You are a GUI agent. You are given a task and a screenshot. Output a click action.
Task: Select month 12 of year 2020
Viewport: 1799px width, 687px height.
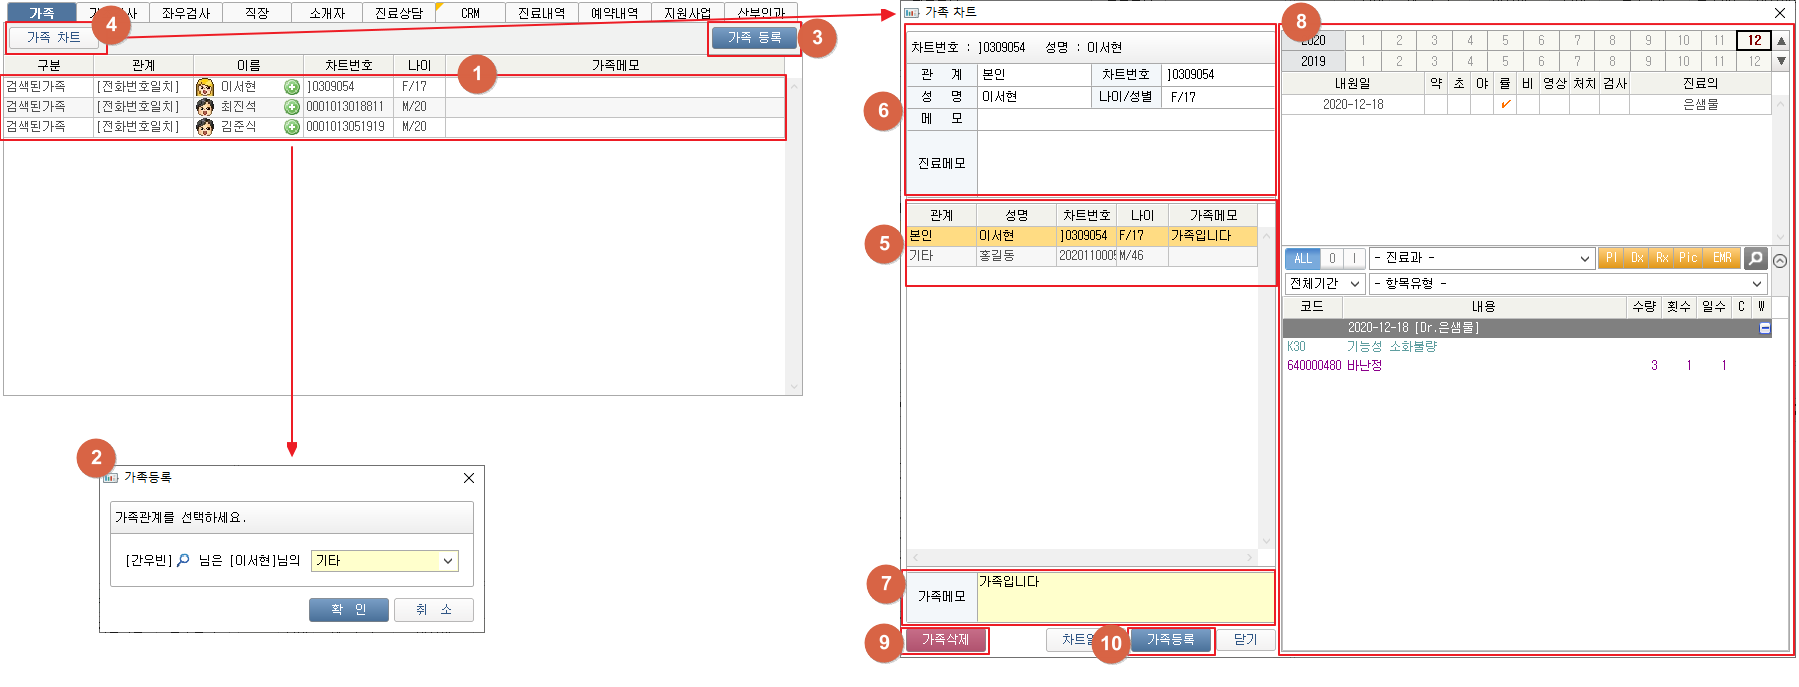(x=1754, y=41)
